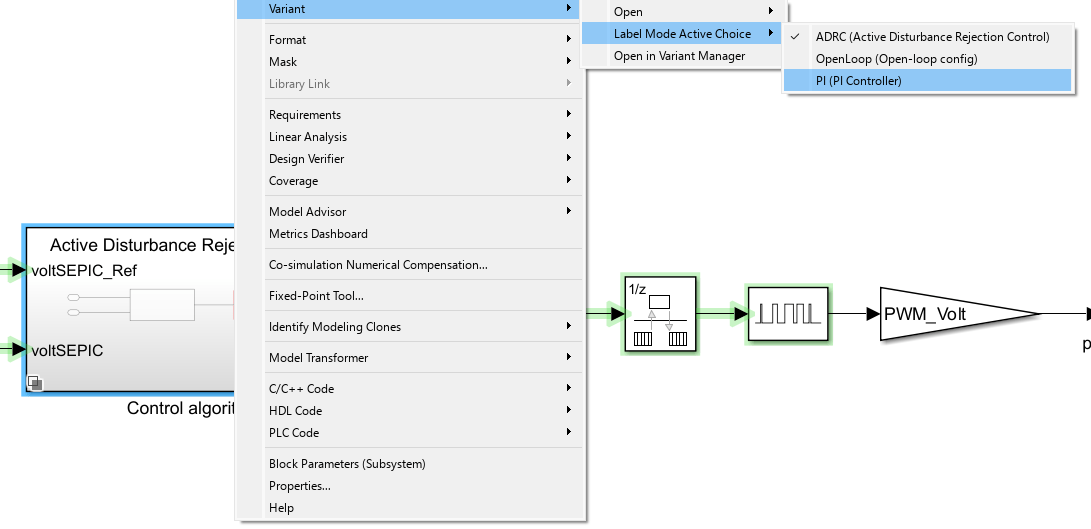The image size is (1091, 529).
Task: Open Block Parameters (Subsystem)
Action: point(347,464)
